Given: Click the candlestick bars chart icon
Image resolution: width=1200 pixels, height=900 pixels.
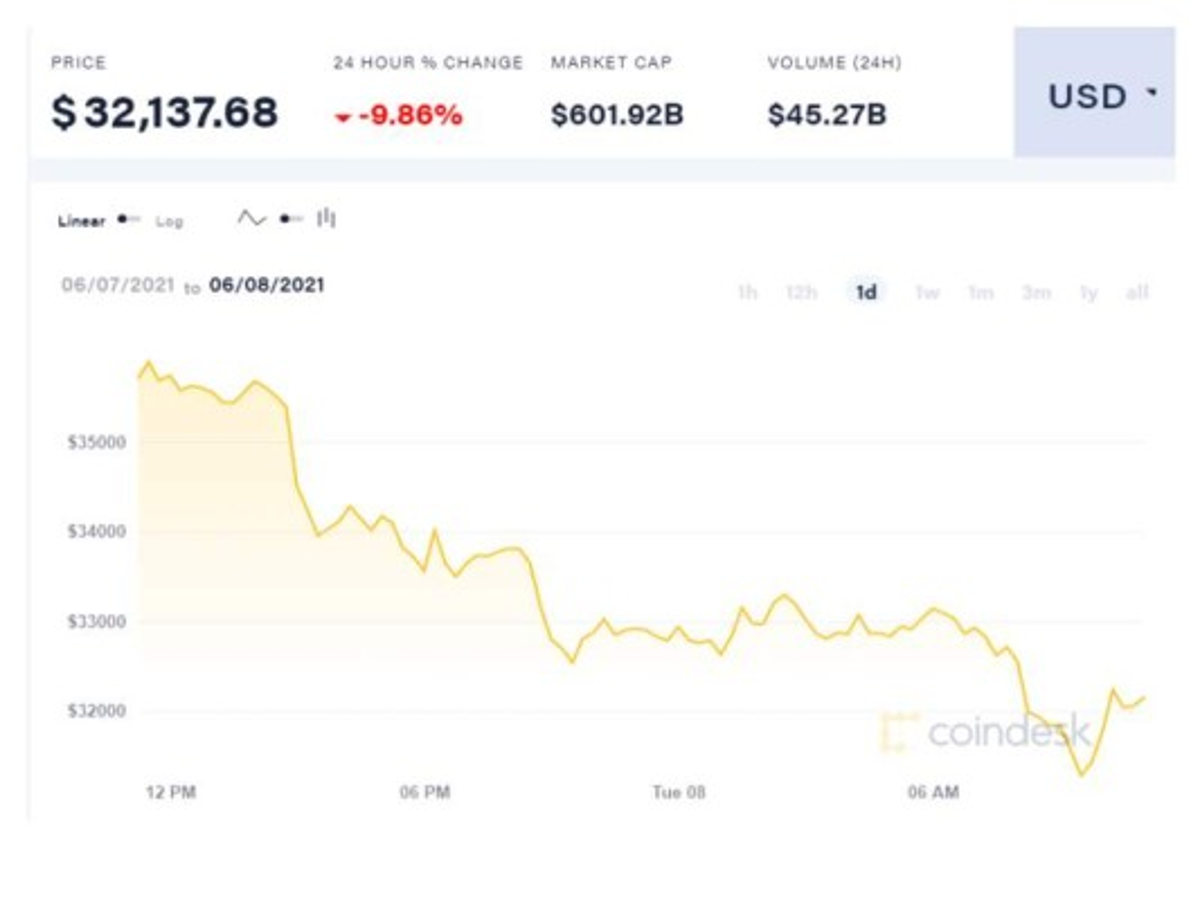Looking at the screenshot, I should pyautogui.click(x=326, y=218).
